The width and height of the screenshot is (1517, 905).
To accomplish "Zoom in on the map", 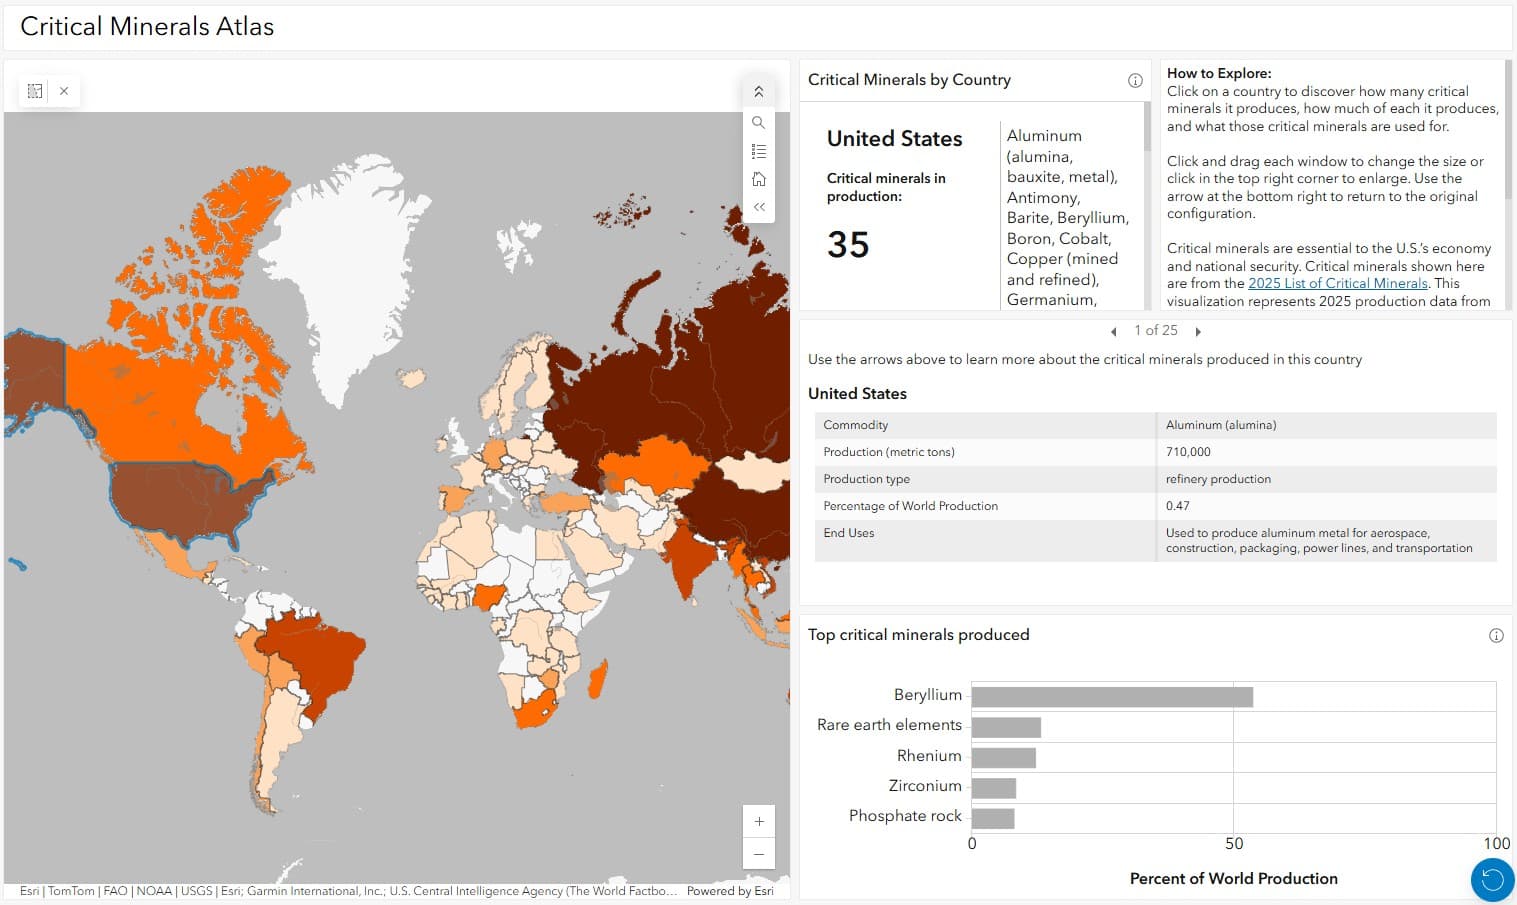I will point(759,822).
